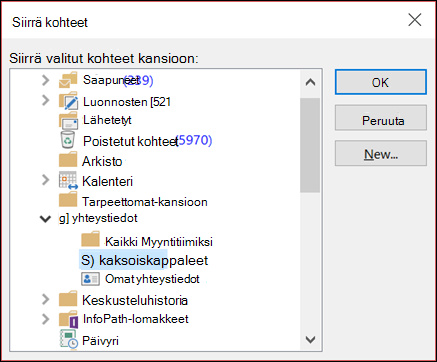
Task: Click the Päivyri journal icon
Action: (69, 339)
